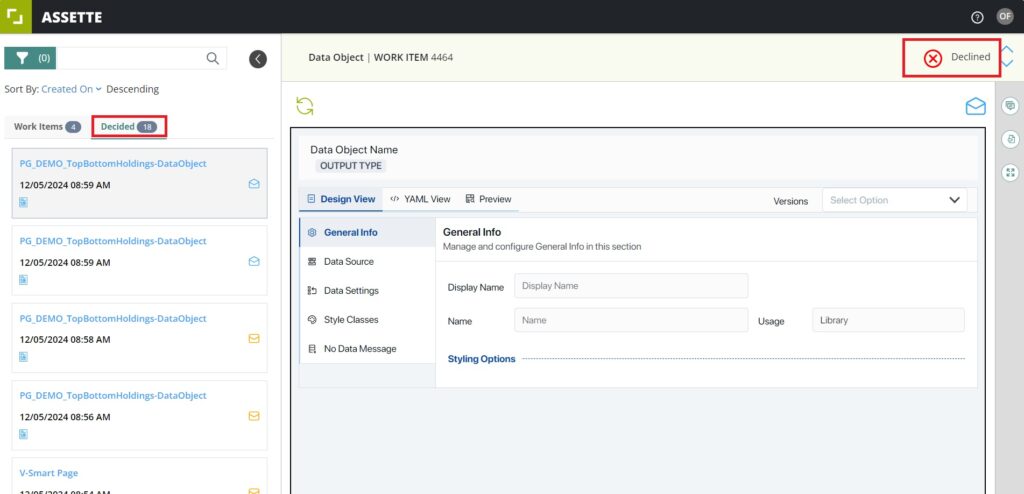Click envelope icon on 08:58 AM item
Screen dimensions: 1024x494
point(254,338)
